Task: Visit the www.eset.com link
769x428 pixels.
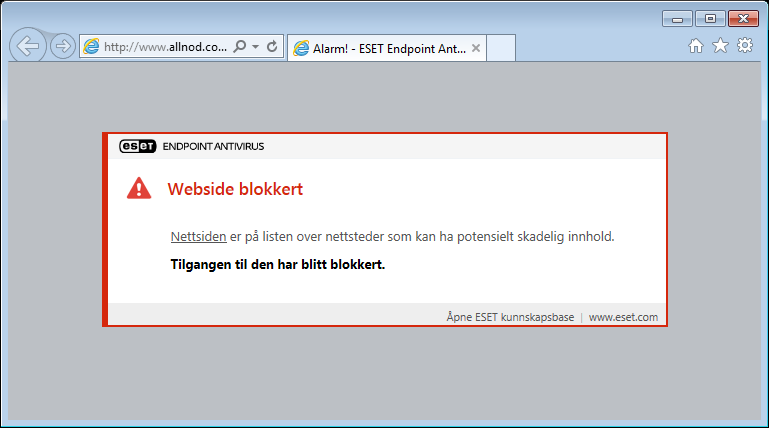Action: click(623, 317)
